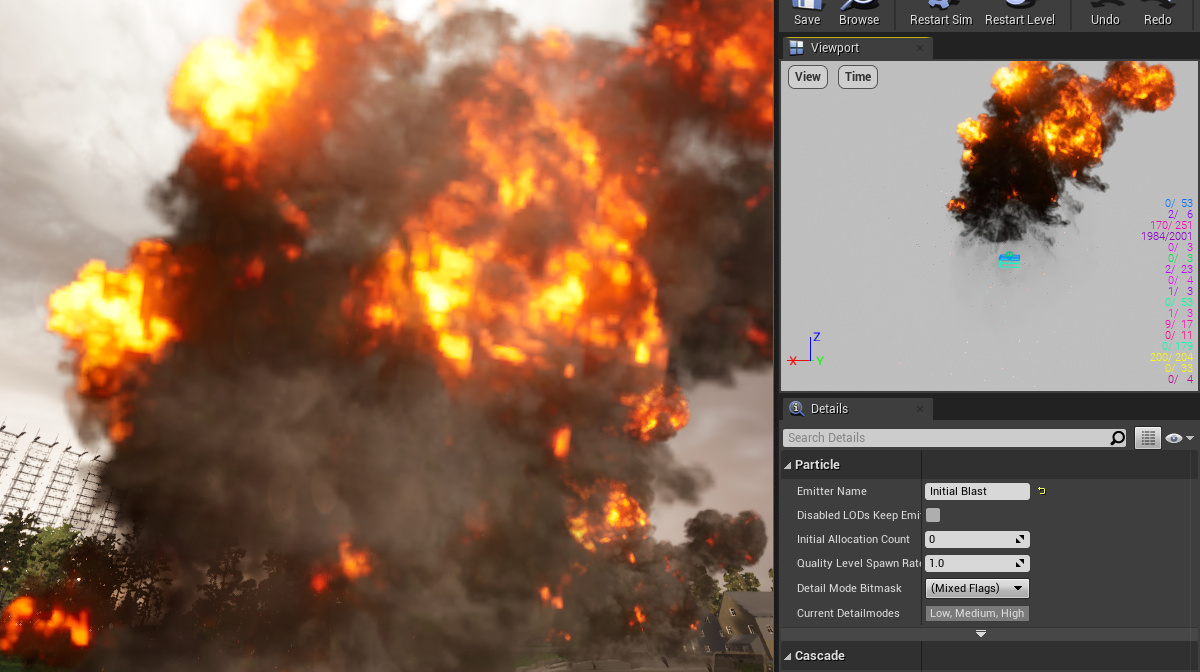This screenshot has width=1200, height=672.
Task: Click the 'Initial Allocation Count' property label
Action: (x=853, y=539)
